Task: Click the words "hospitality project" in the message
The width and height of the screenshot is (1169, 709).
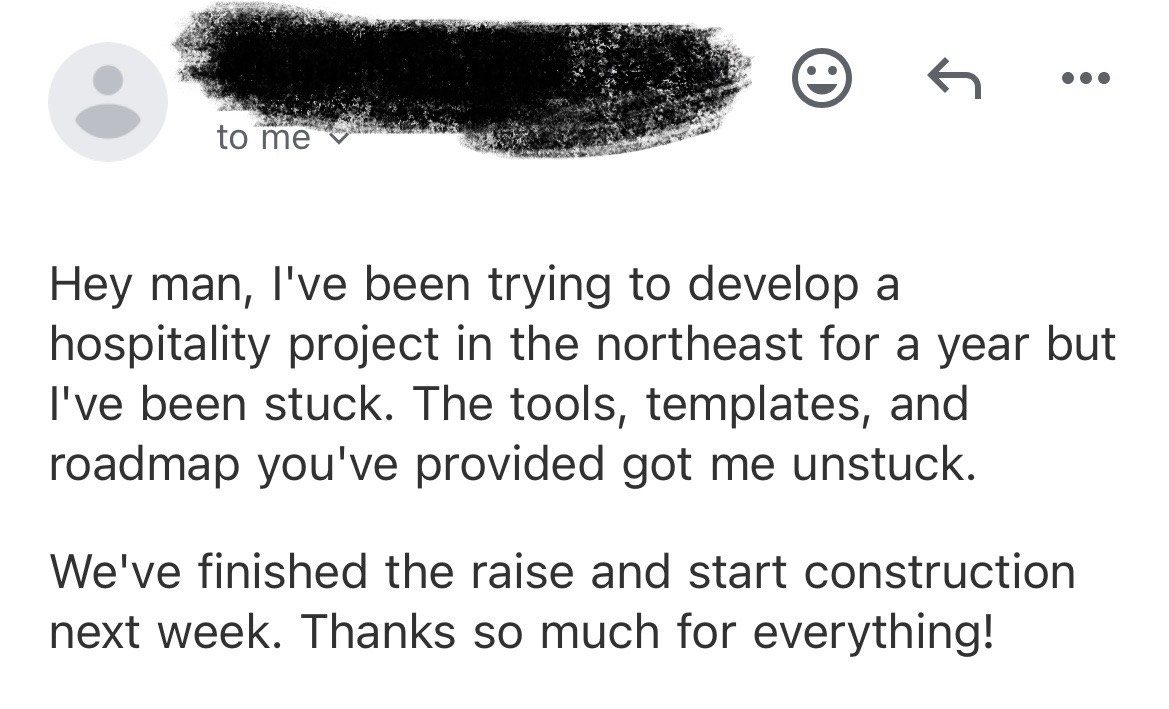Action: pyautogui.click(x=245, y=346)
